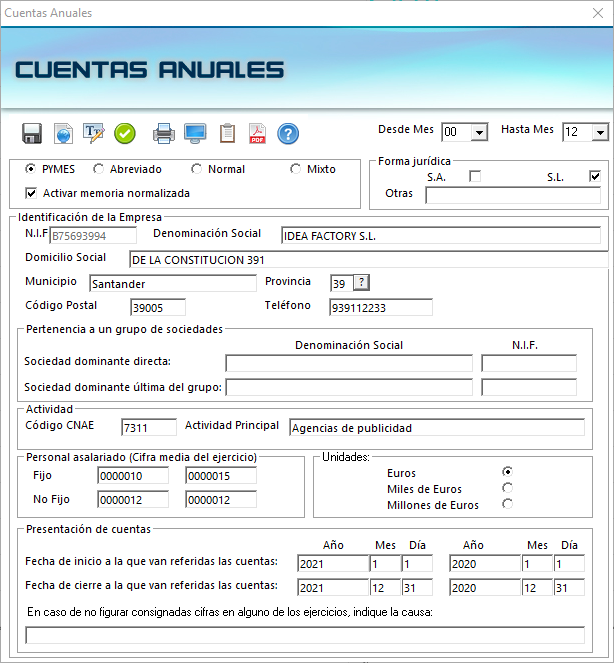Click the monitor screen preview icon

coord(195,134)
